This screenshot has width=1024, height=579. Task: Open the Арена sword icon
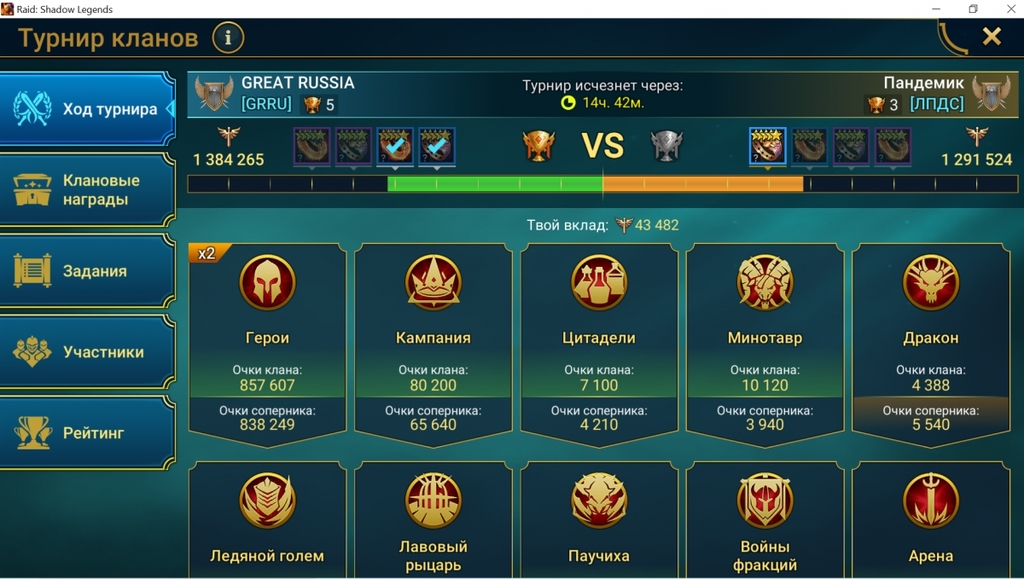pos(931,501)
